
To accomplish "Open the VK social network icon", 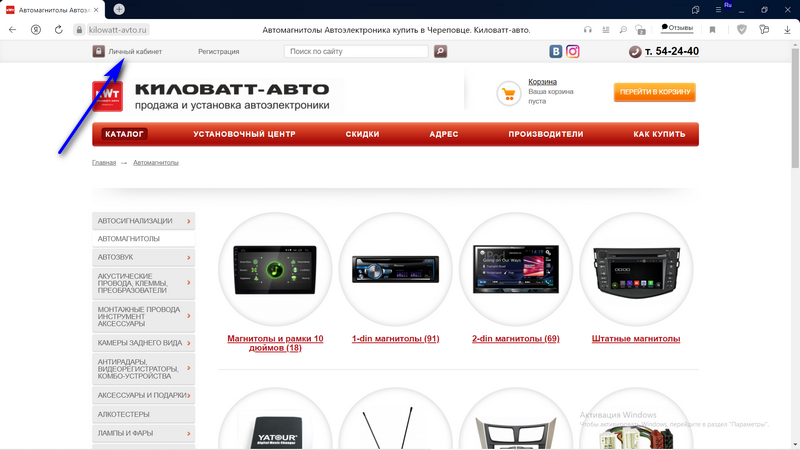I will click(556, 51).
